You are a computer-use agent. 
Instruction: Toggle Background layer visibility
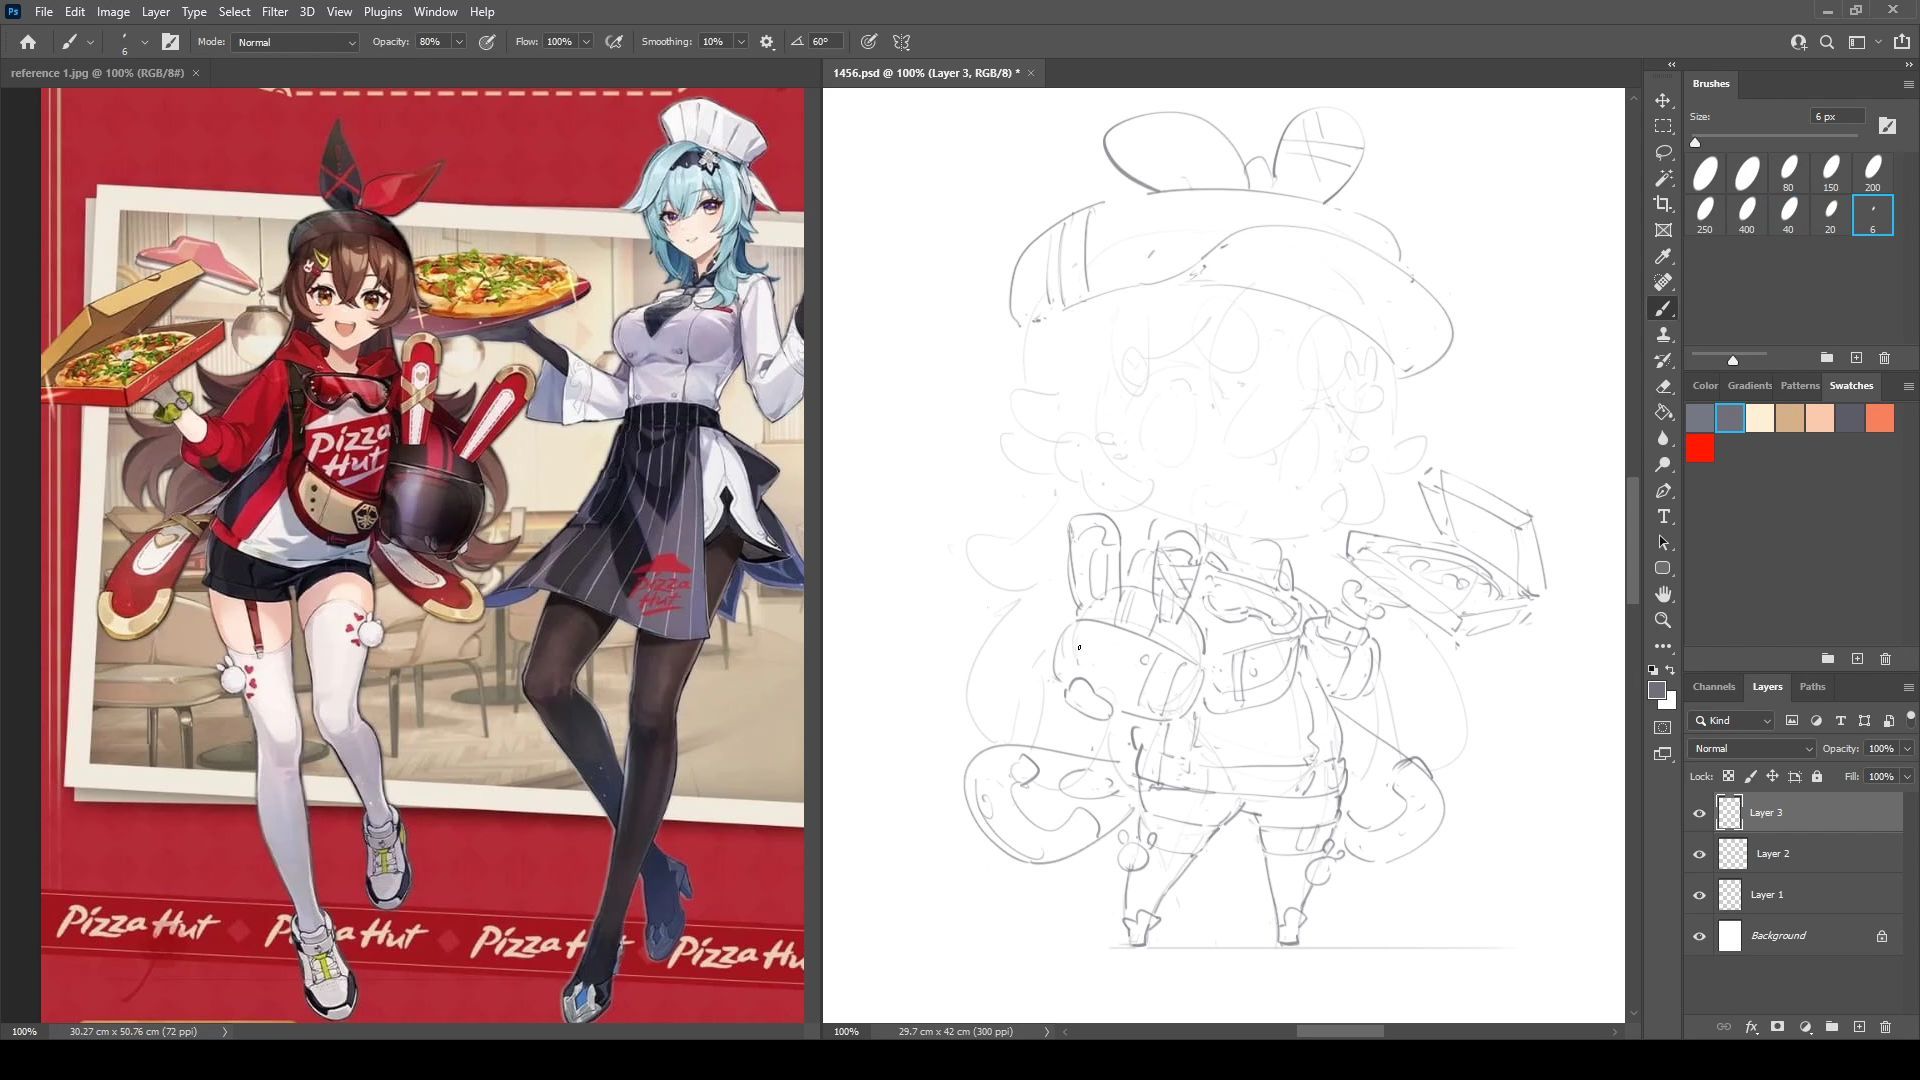[1699, 936]
